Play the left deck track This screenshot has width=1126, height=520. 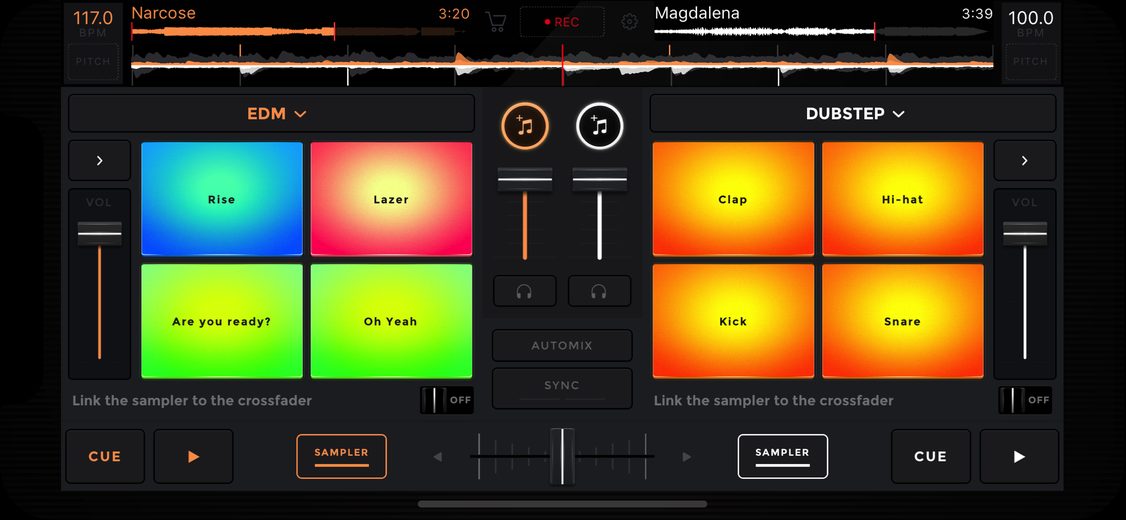[193, 456]
